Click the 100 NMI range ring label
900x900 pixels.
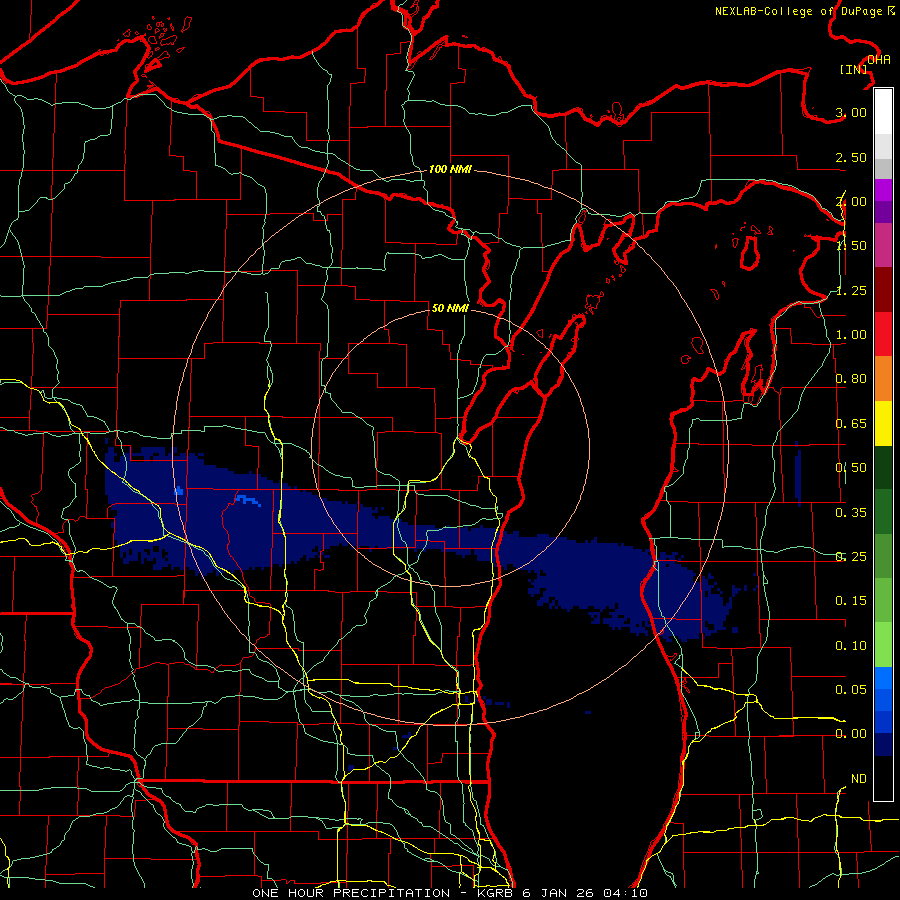click(x=450, y=169)
